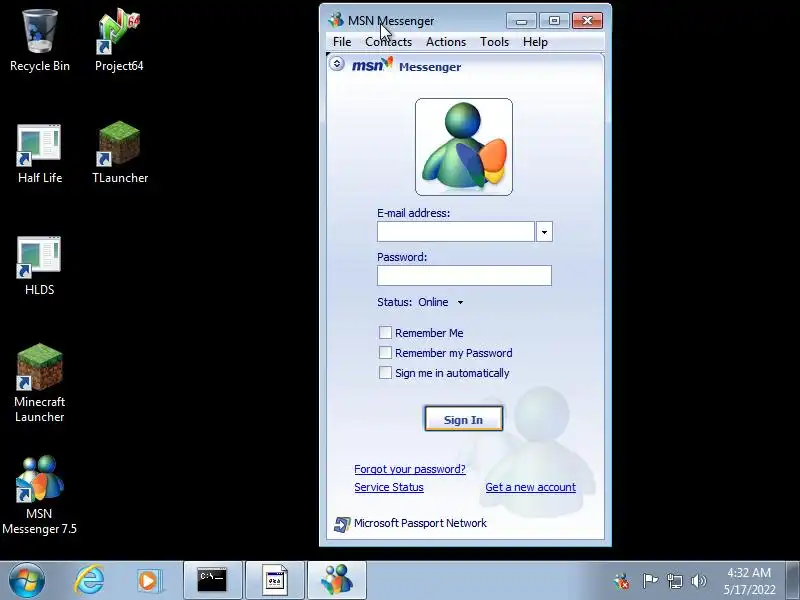800x600 pixels.
Task: Select the TLauncher desktop shortcut
Action: point(120,152)
